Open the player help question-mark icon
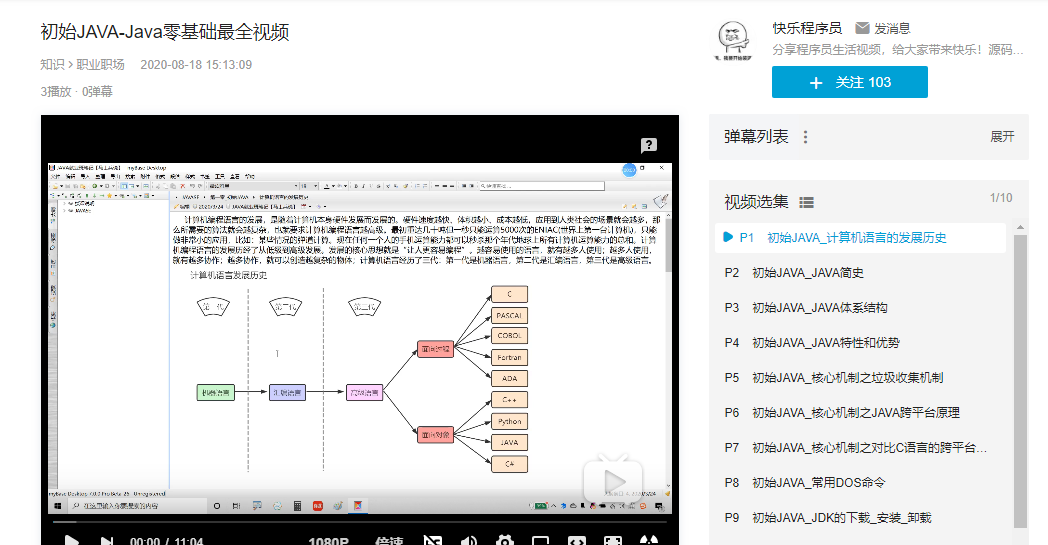This screenshot has height=545, width=1048. pos(648,145)
